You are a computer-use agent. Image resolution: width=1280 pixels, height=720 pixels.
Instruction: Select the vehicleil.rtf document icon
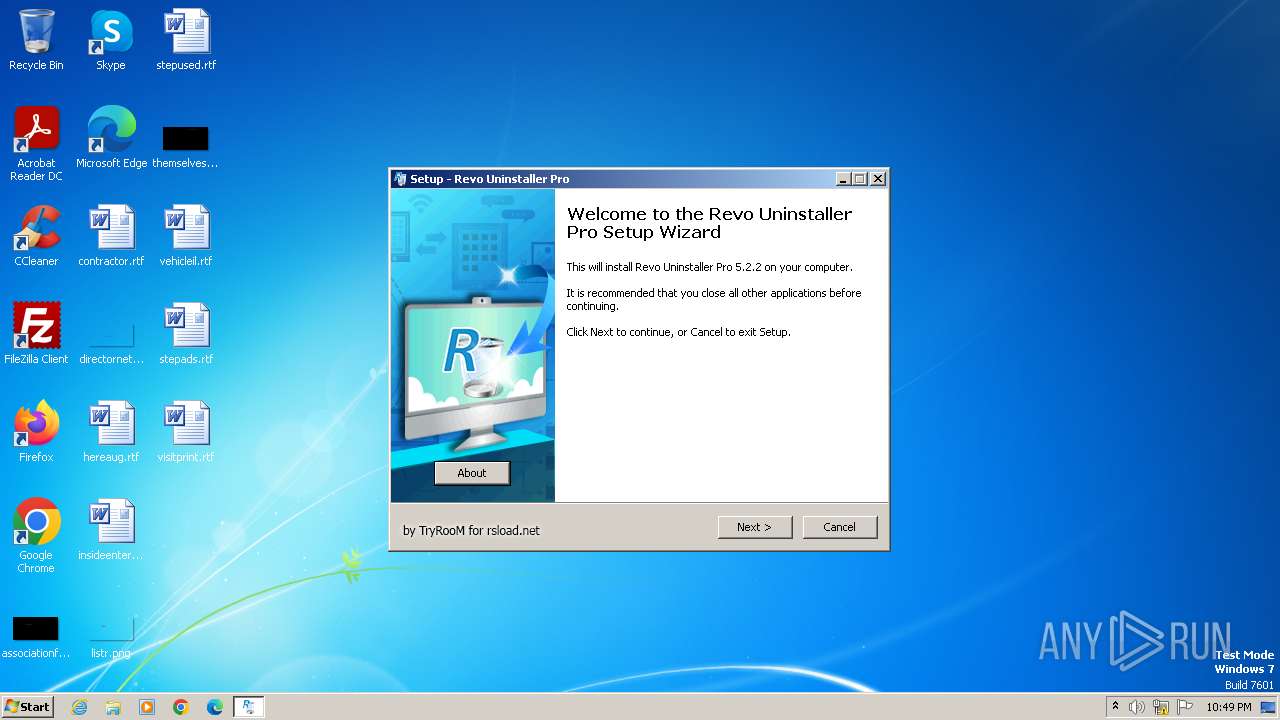pos(186,236)
